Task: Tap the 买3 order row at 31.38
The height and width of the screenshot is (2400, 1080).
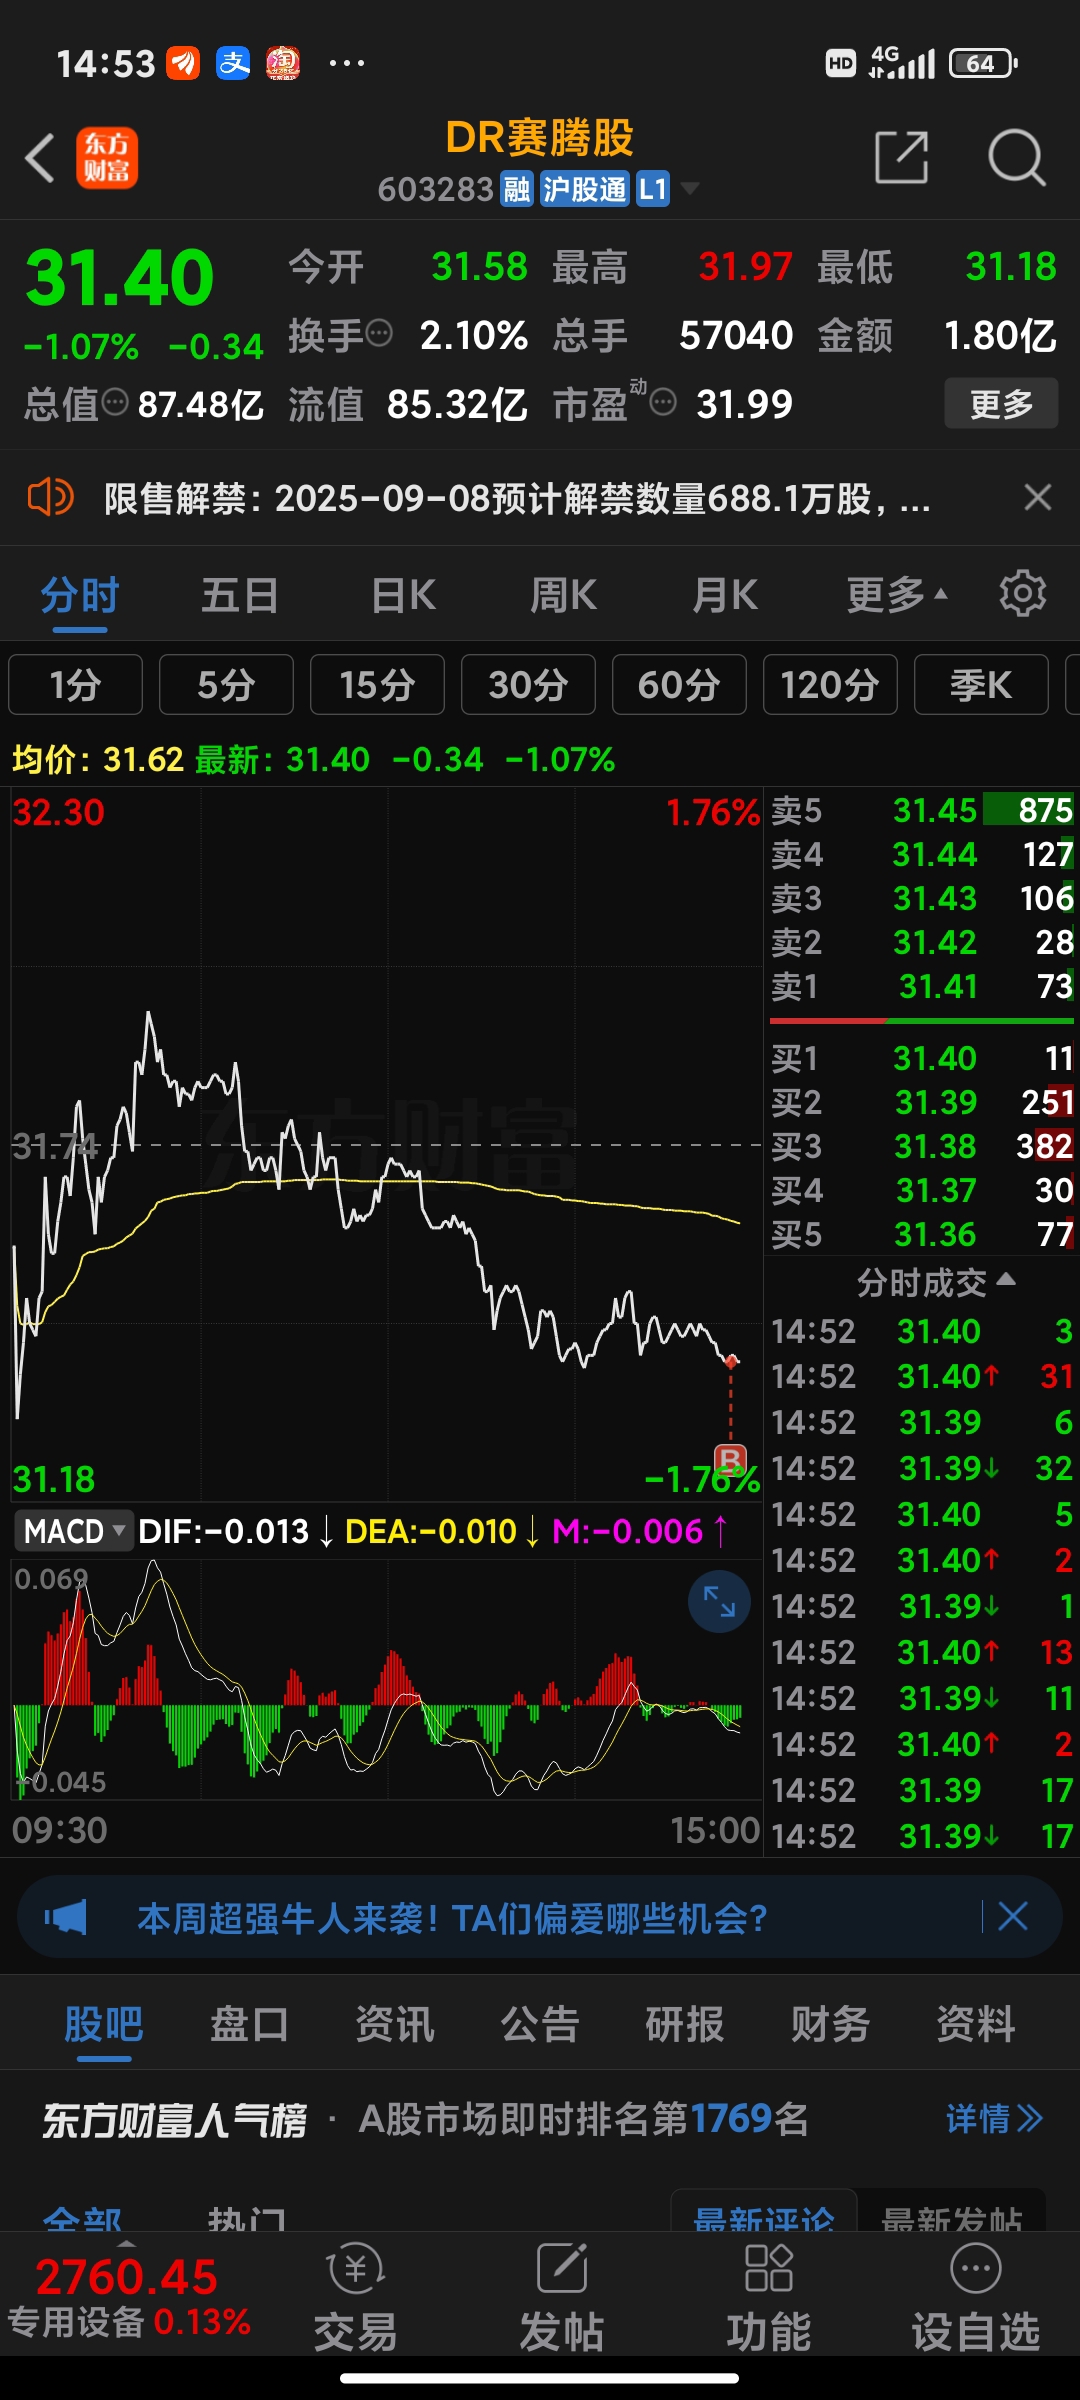Action: point(922,1146)
